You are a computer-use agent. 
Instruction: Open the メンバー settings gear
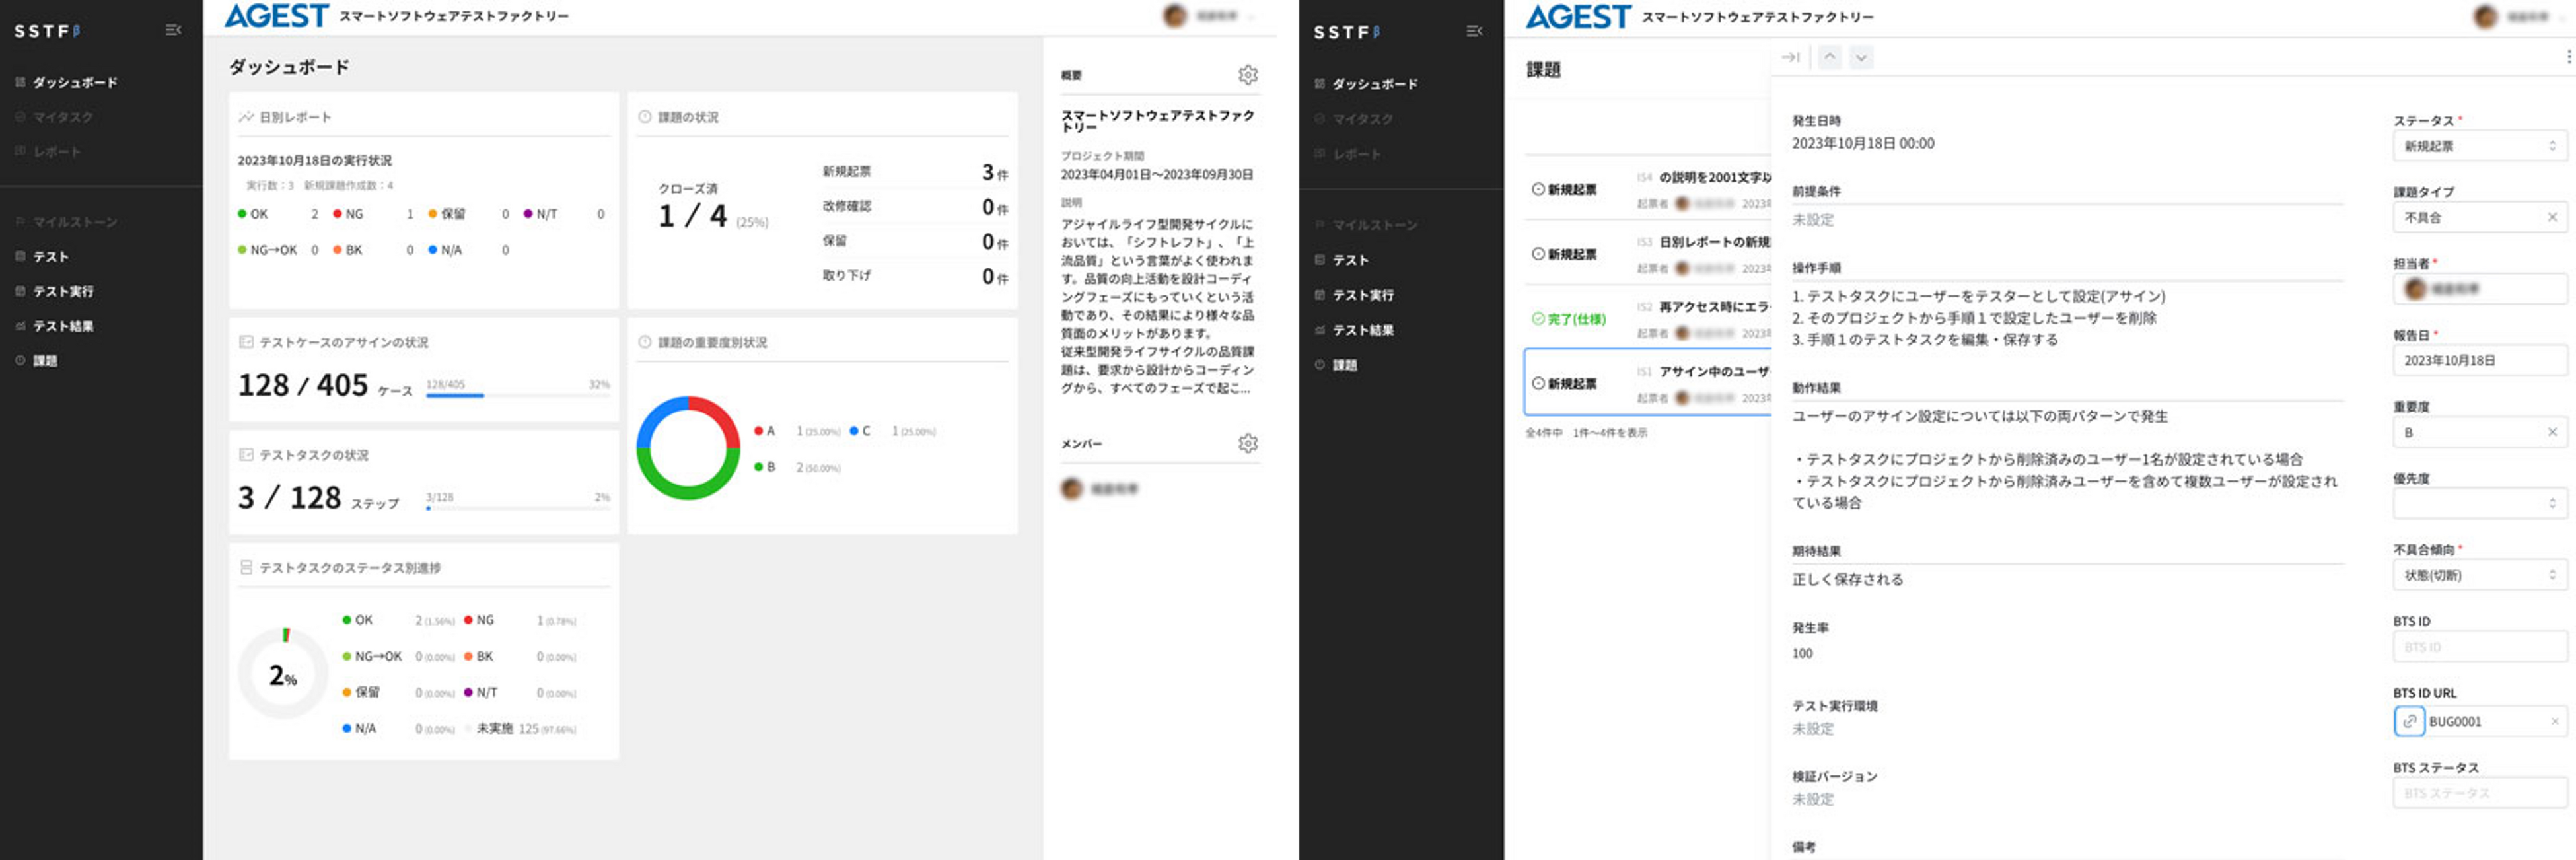[x=1247, y=444]
